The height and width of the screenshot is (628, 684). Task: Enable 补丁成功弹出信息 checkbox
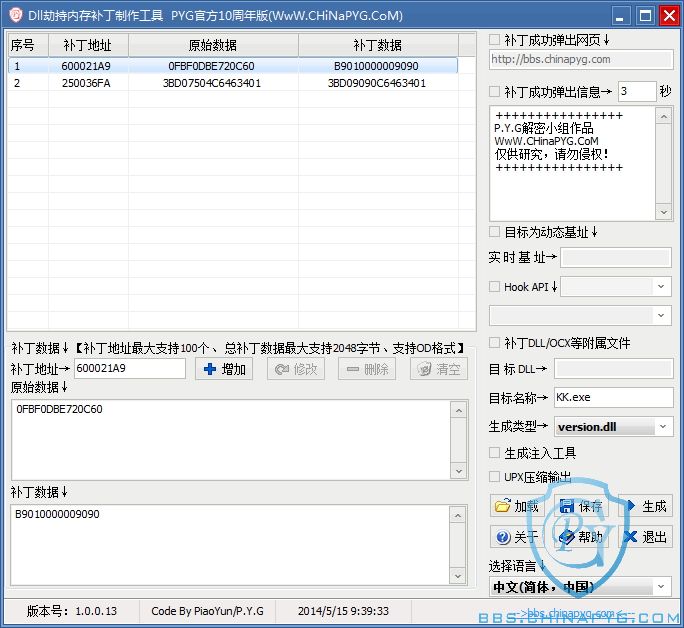[494, 91]
